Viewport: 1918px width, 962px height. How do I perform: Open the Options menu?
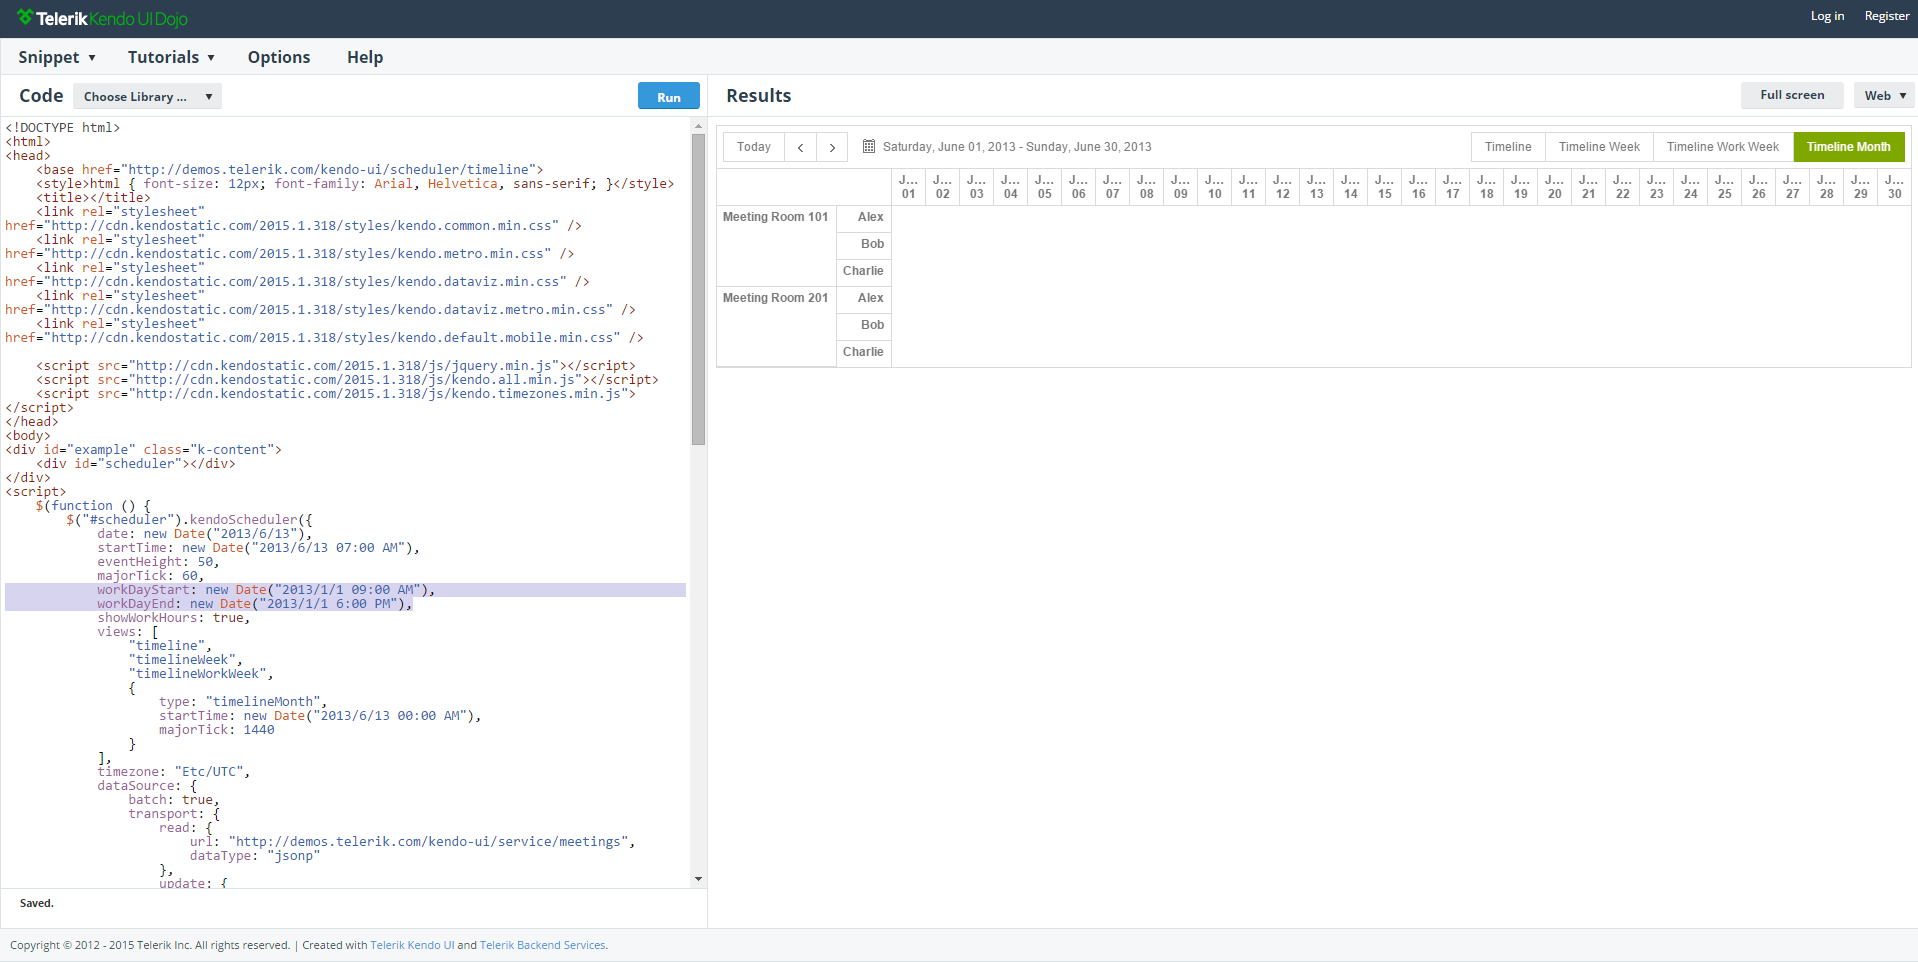click(279, 57)
